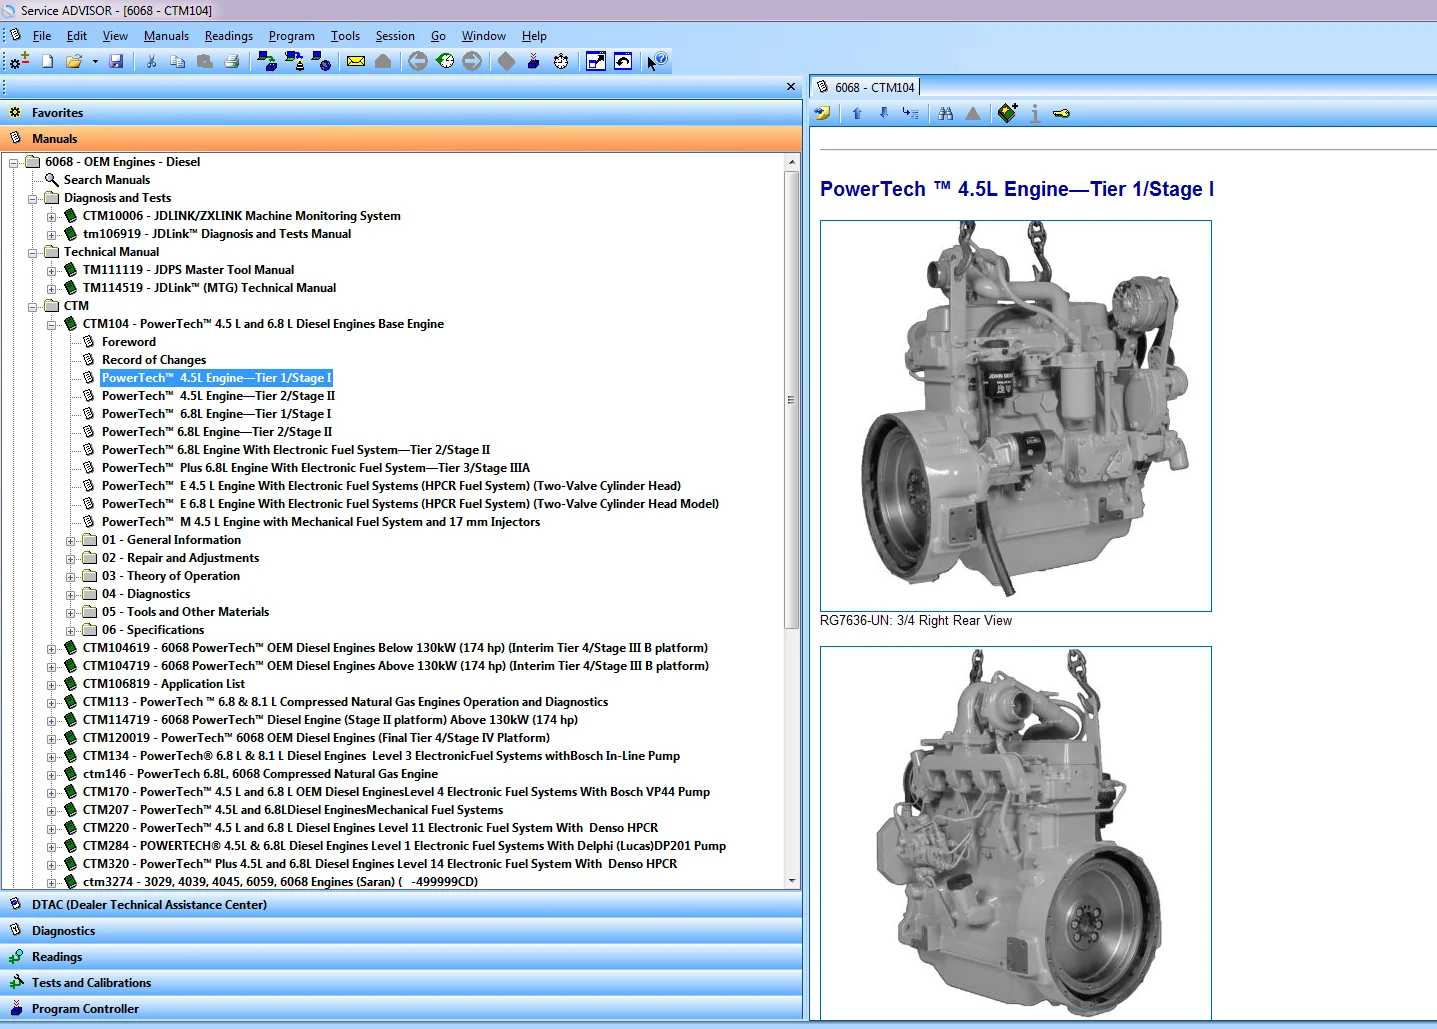Click the blue up arrow document icon
This screenshot has width=1437, height=1029.
tap(857, 113)
